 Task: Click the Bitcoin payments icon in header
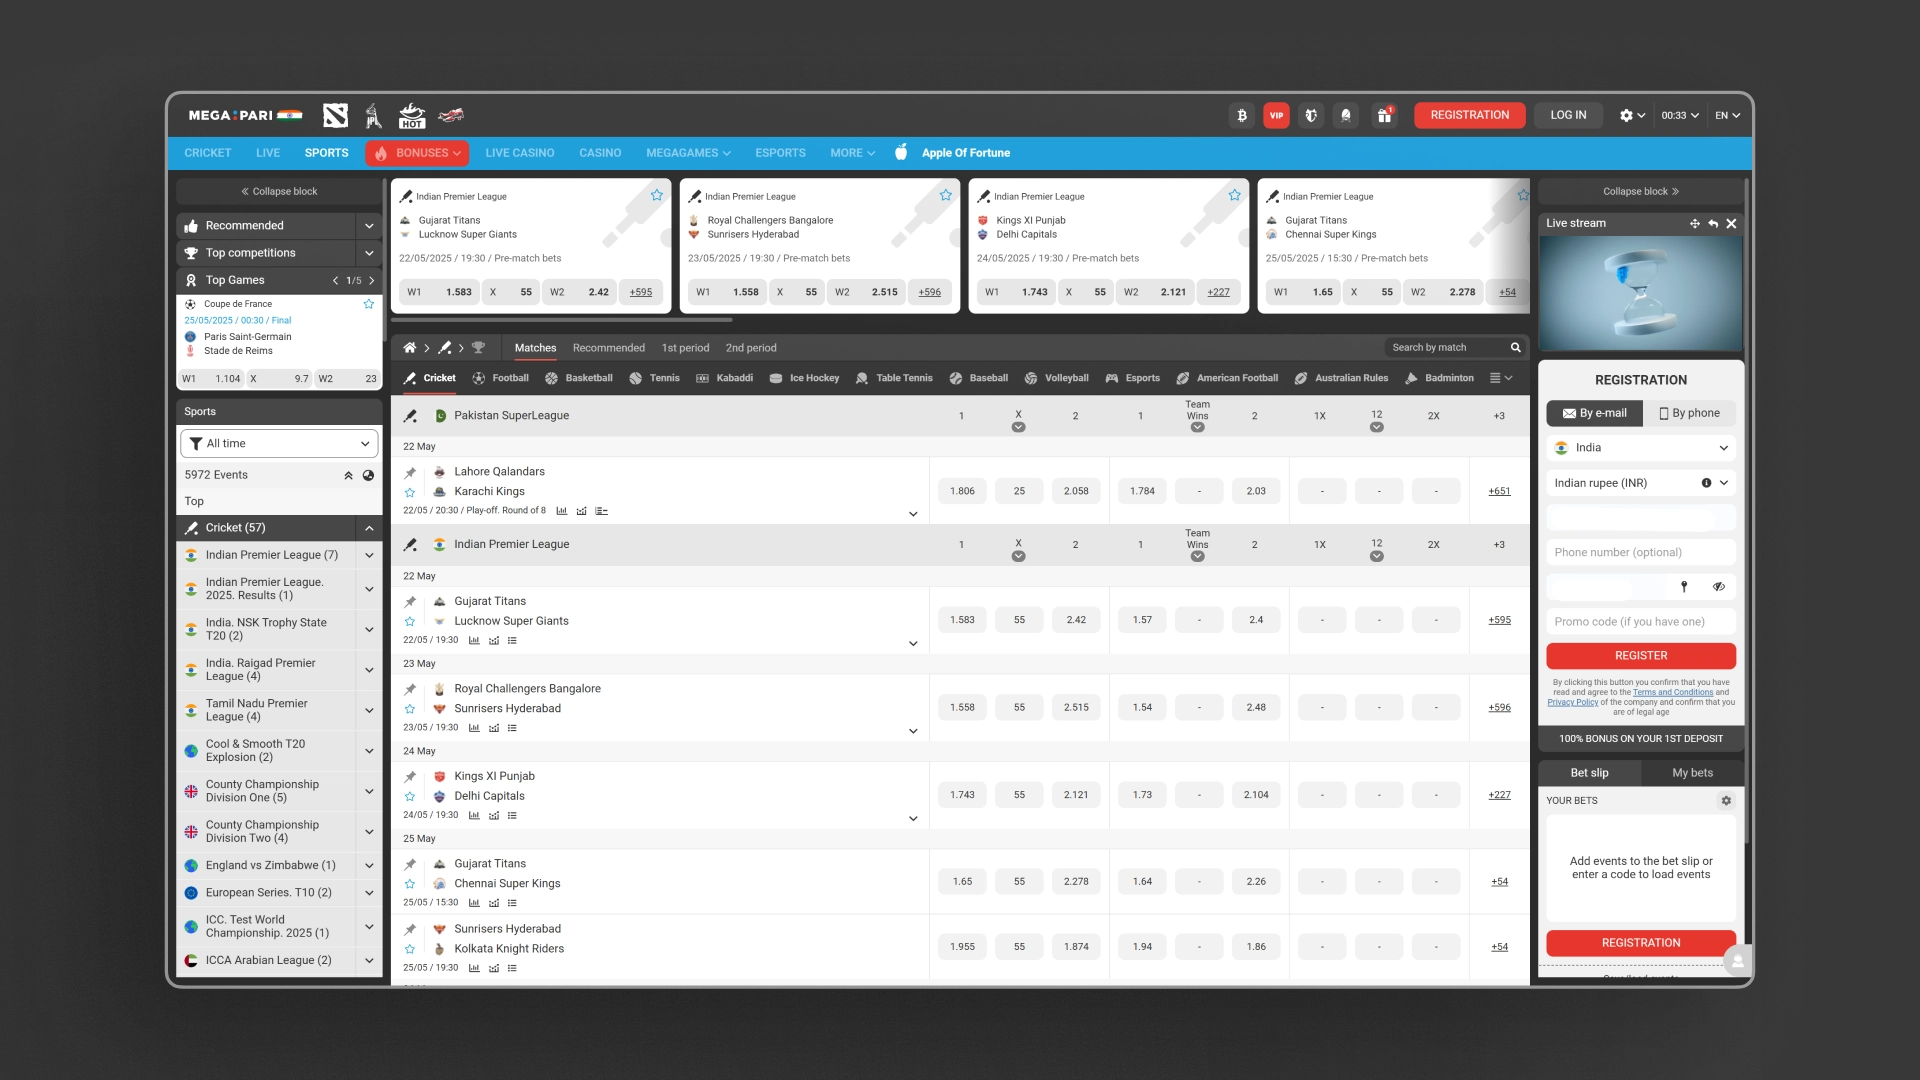click(x=1242, y=115)
